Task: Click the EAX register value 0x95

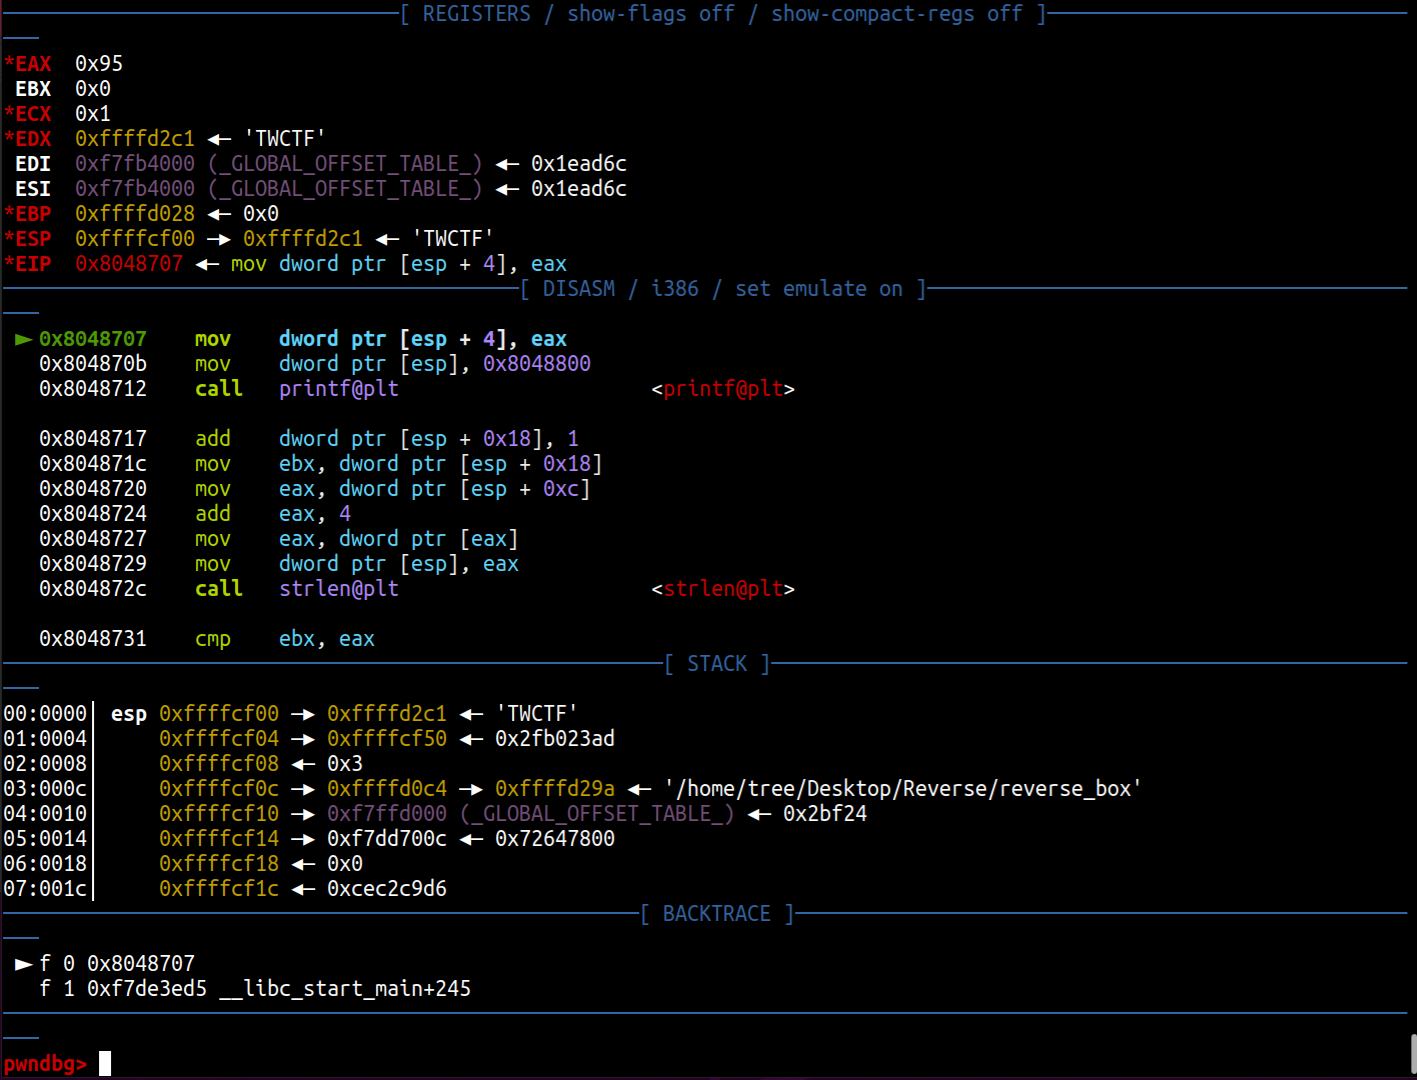Action: tap(99, 64)
